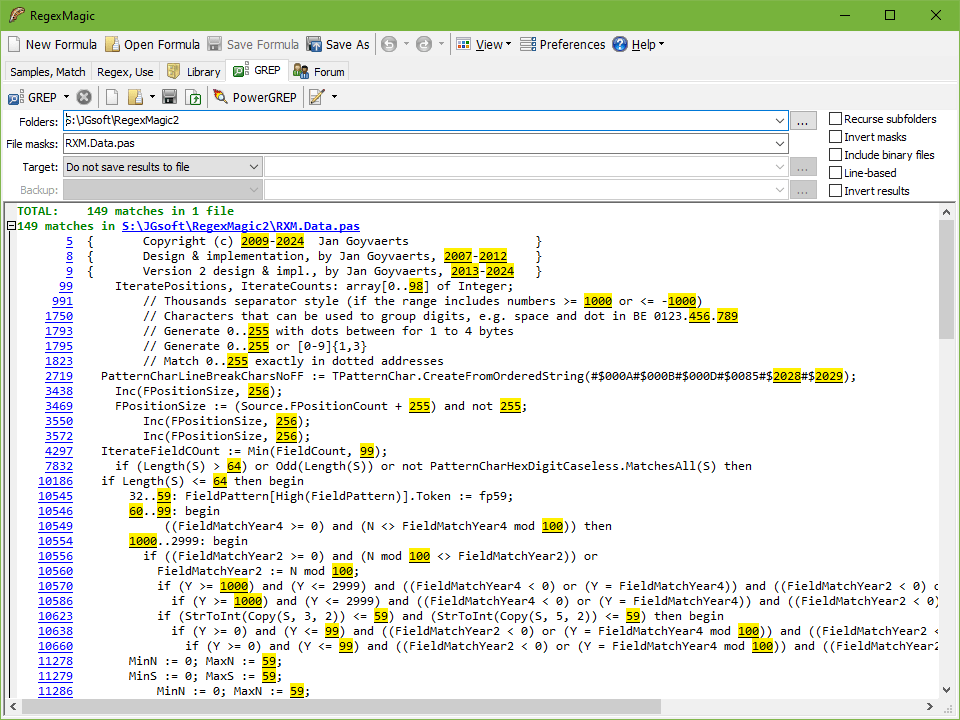
Task: Expand the Folders history dropdown
Action: pos(779,121)
